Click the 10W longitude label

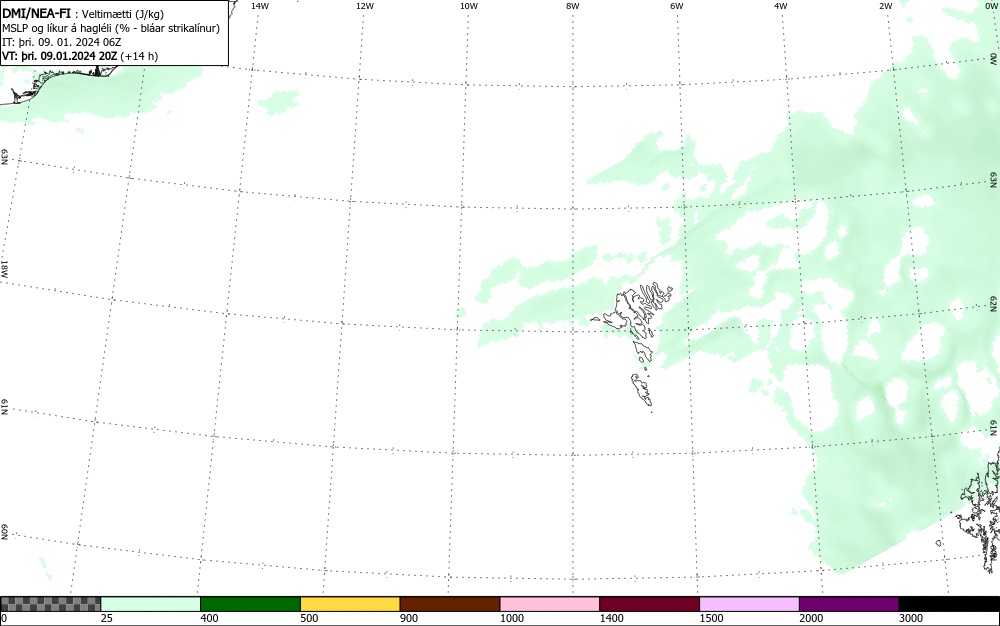pos(469,6)
